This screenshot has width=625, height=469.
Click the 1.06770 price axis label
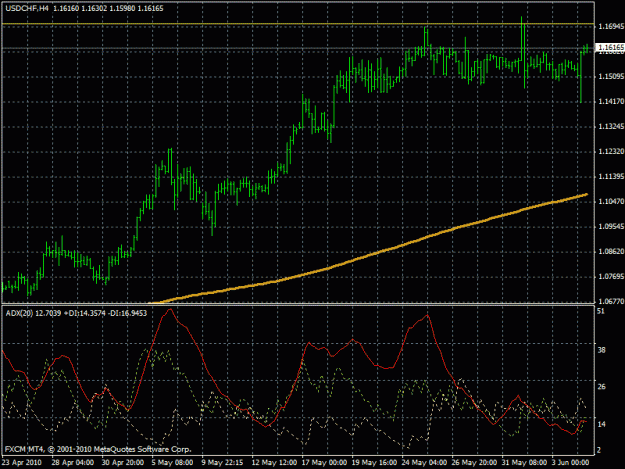610,302
